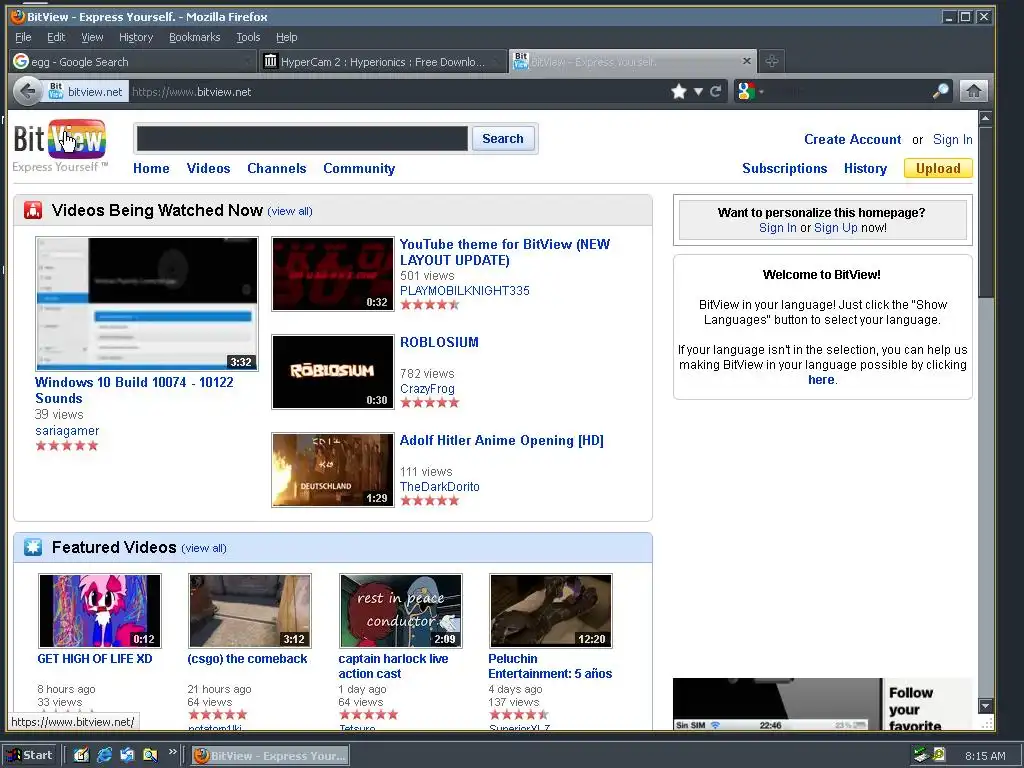The image size is (1024, 768).
Task: Go to Subscriptions
Action: pyautogui.click(x=784, y=168)
